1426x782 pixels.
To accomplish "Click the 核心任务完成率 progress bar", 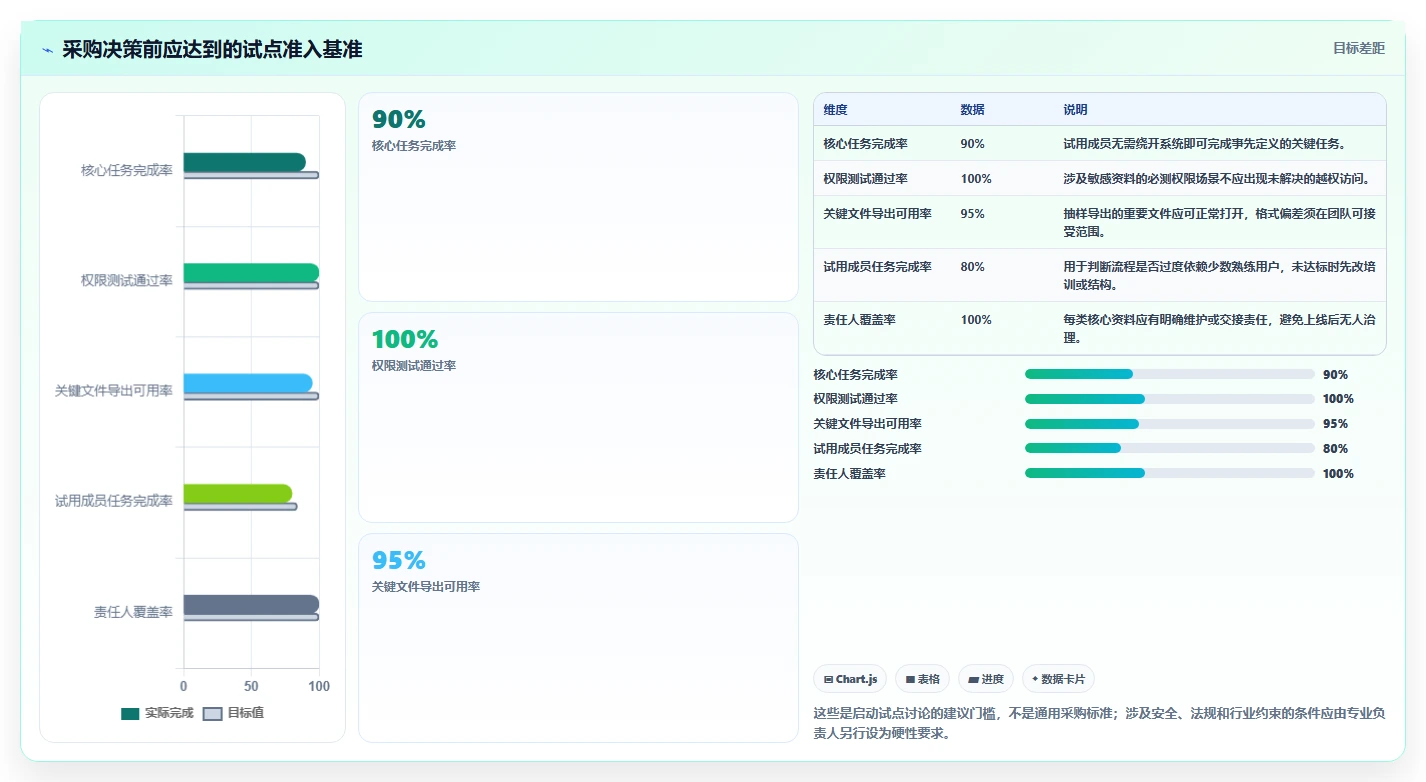I will 1169,374.
